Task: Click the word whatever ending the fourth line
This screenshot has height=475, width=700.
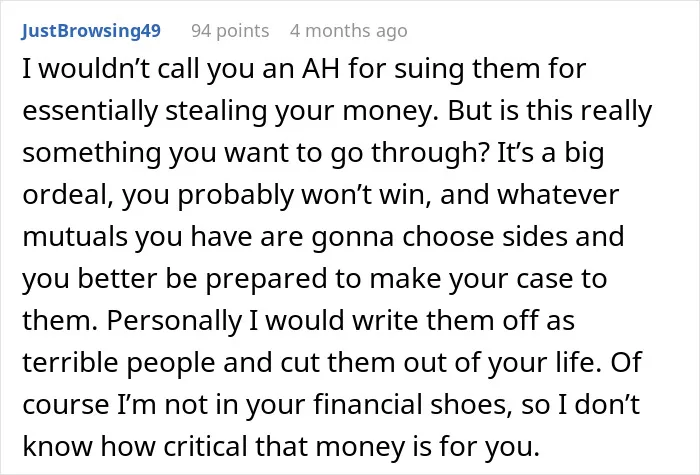Action: click(x=558, y=195)
